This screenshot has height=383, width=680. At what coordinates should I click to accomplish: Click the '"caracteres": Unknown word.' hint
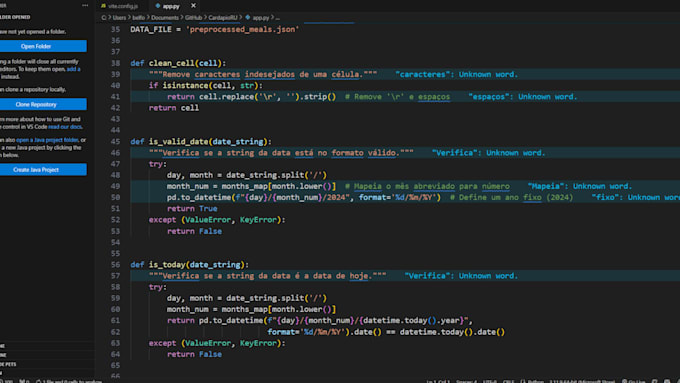tap(457, 74)
